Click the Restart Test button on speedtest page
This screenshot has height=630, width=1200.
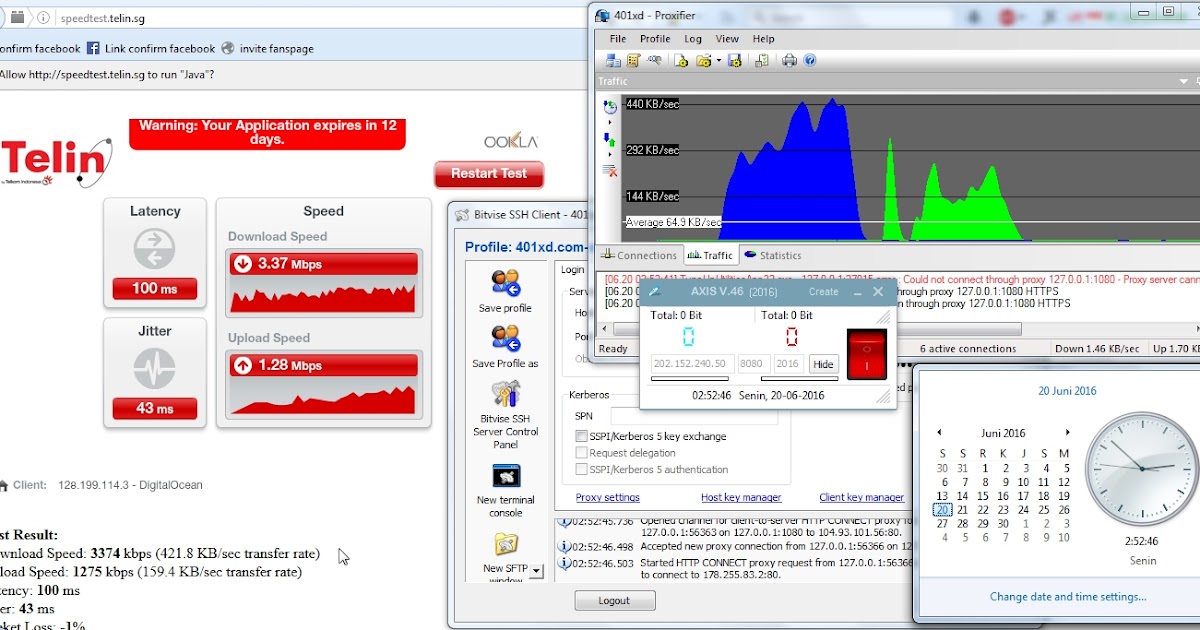[489, 174]
